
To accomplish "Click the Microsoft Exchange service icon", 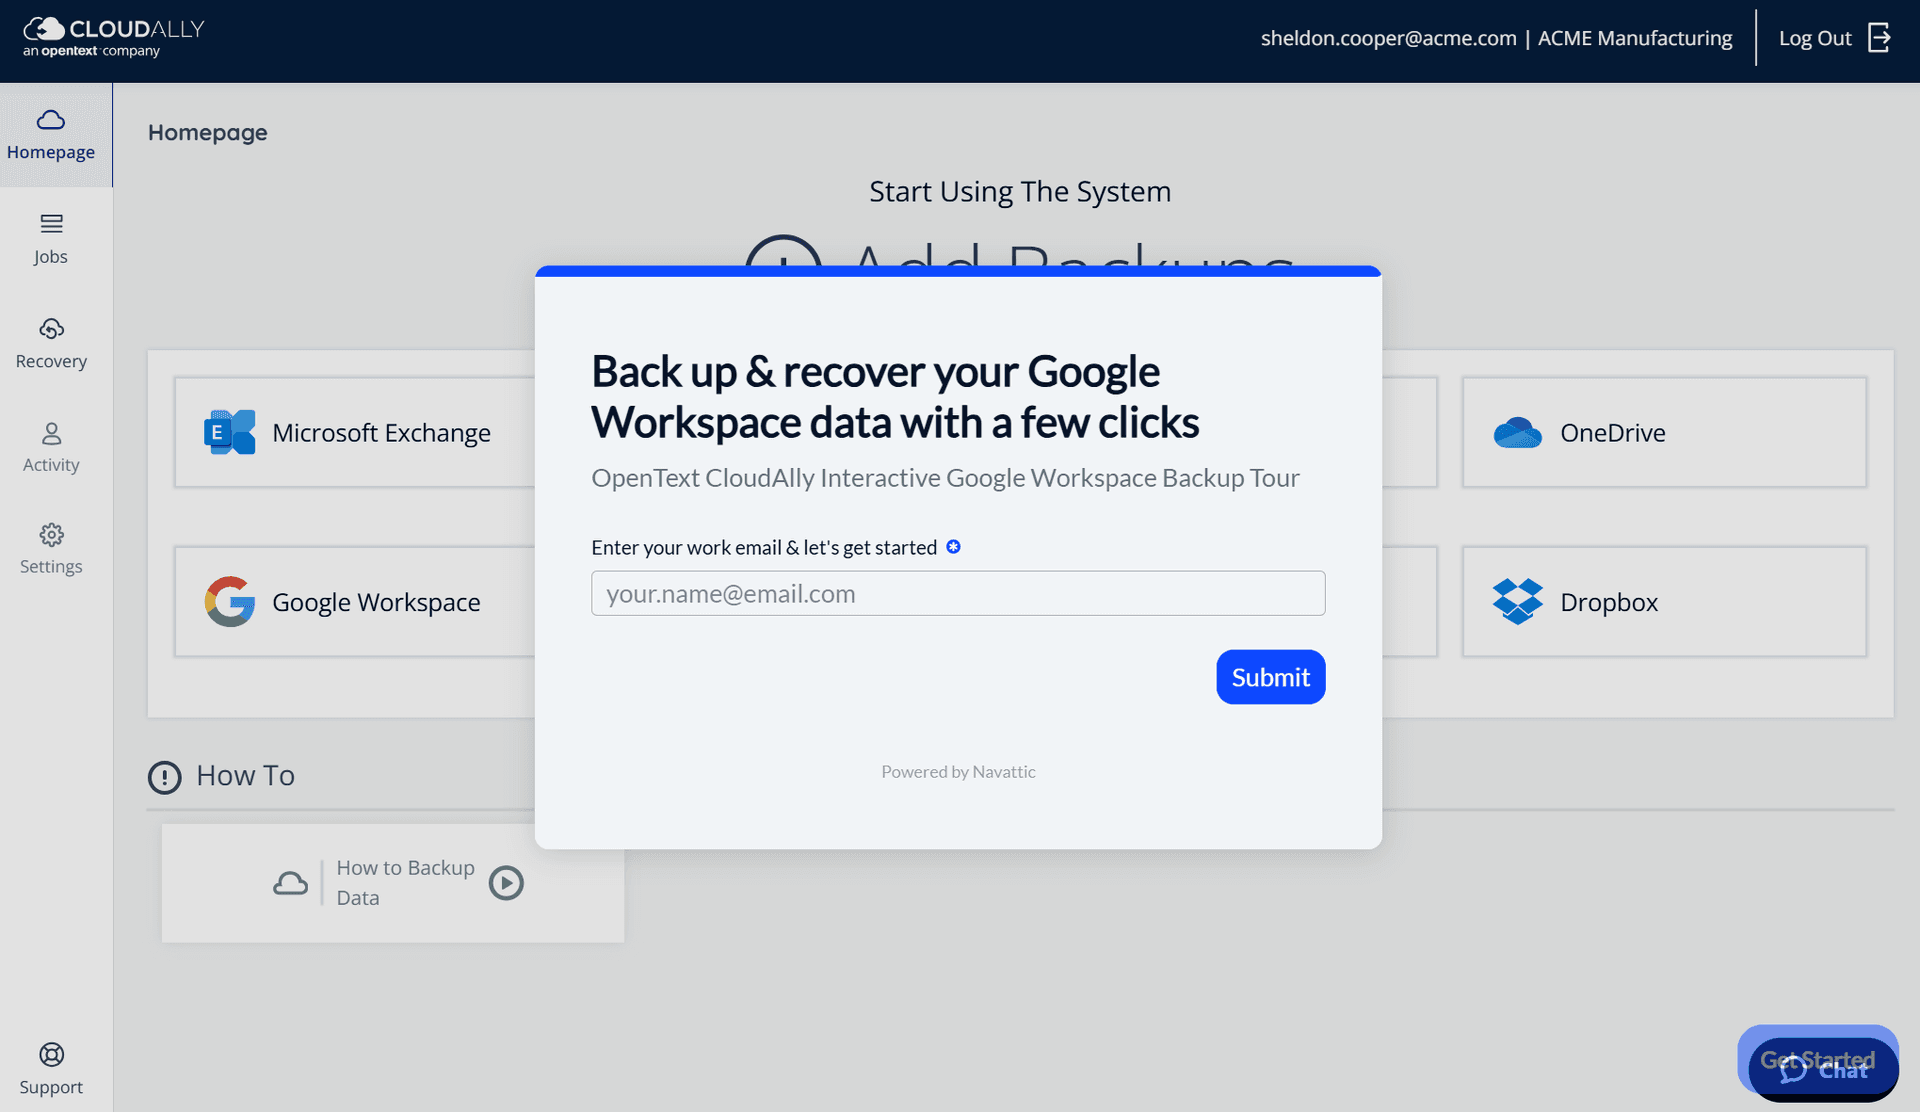I will click(229, 432).
